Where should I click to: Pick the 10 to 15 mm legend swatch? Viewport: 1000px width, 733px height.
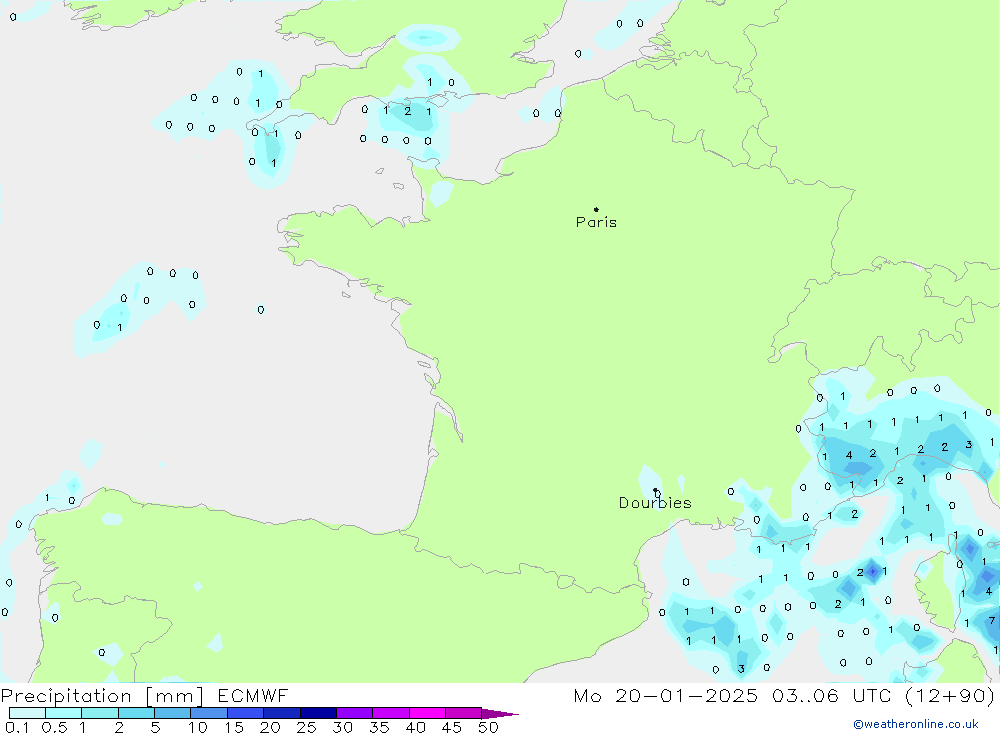tap(209, 714)
